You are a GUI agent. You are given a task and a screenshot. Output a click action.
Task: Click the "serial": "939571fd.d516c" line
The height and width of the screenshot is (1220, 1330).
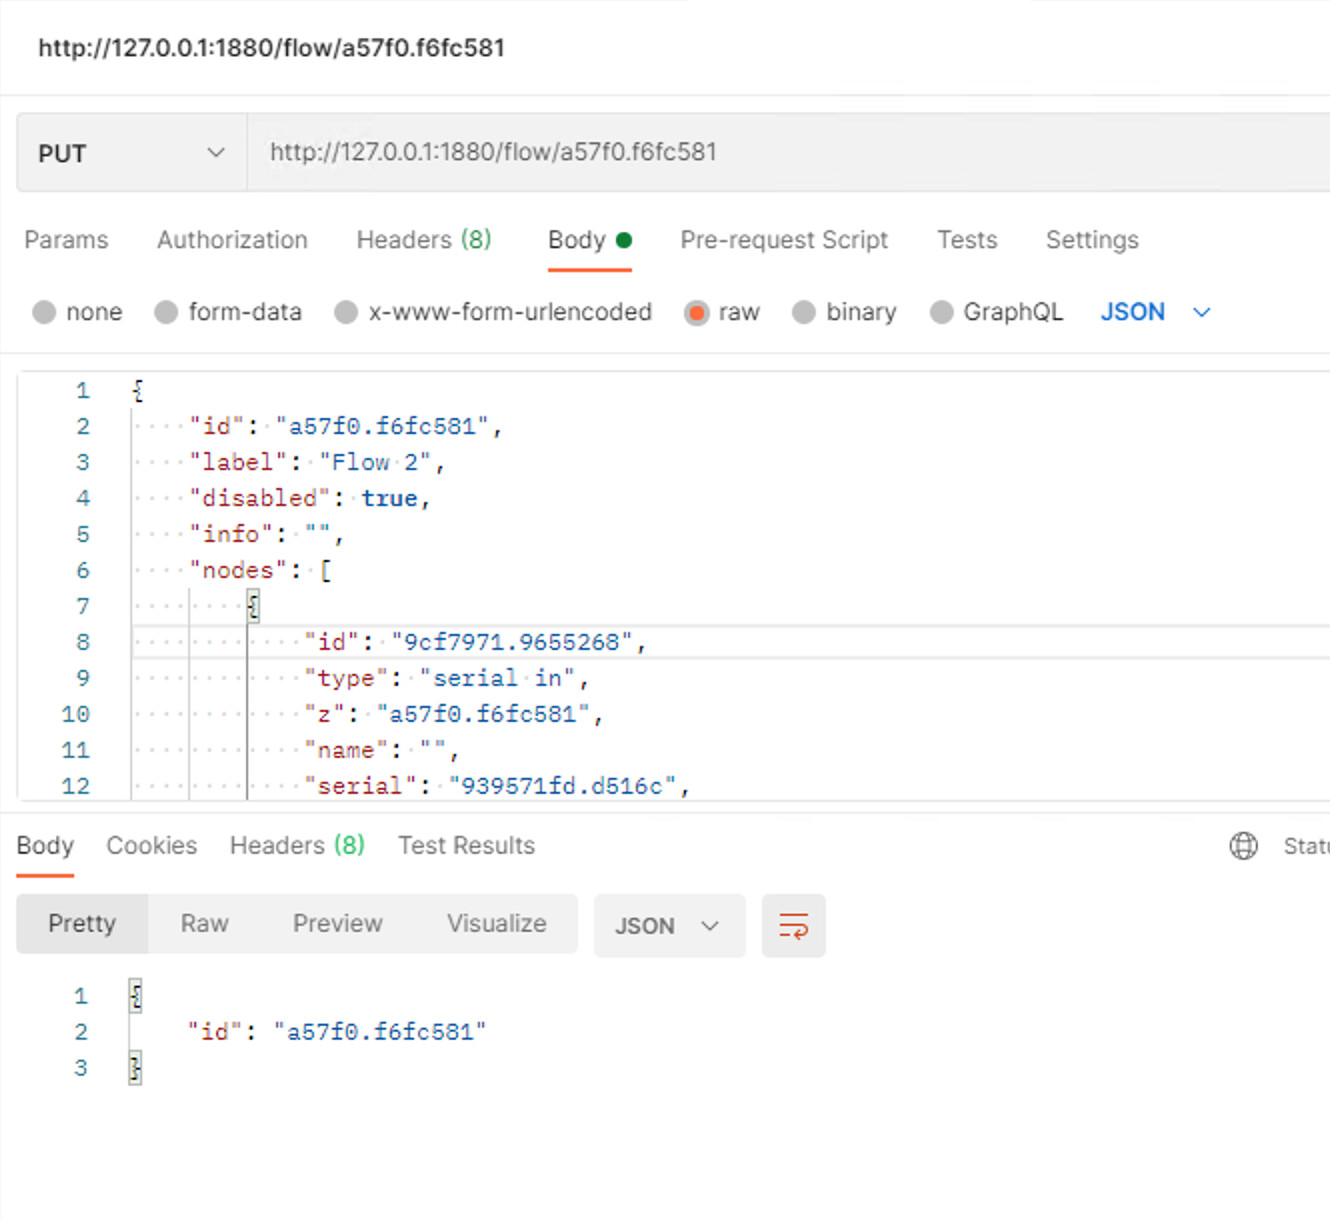[497, 786]
